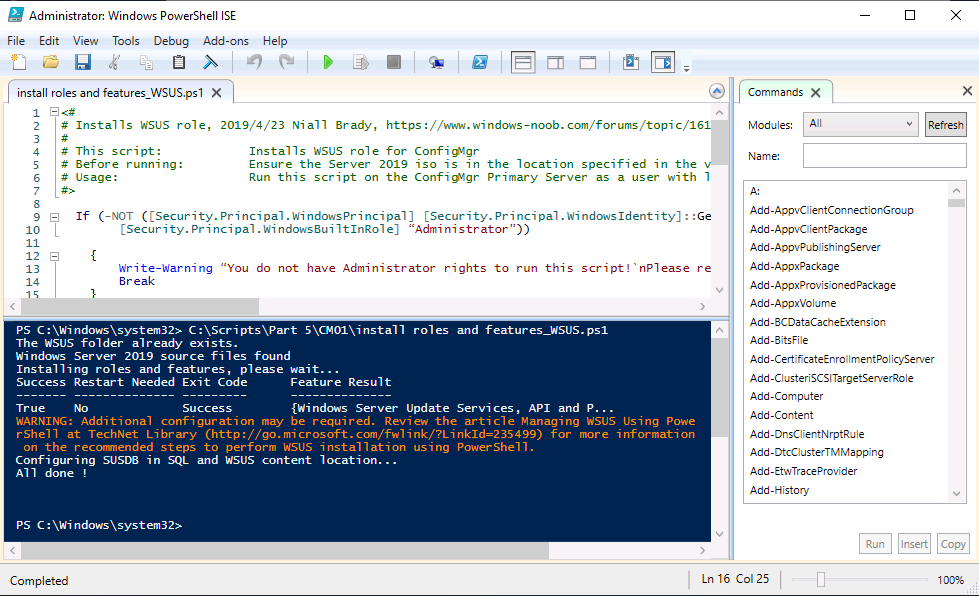979x596 pixels.
Task: Click the Insert button in Commands pane
Action: (x=914, y=544)
